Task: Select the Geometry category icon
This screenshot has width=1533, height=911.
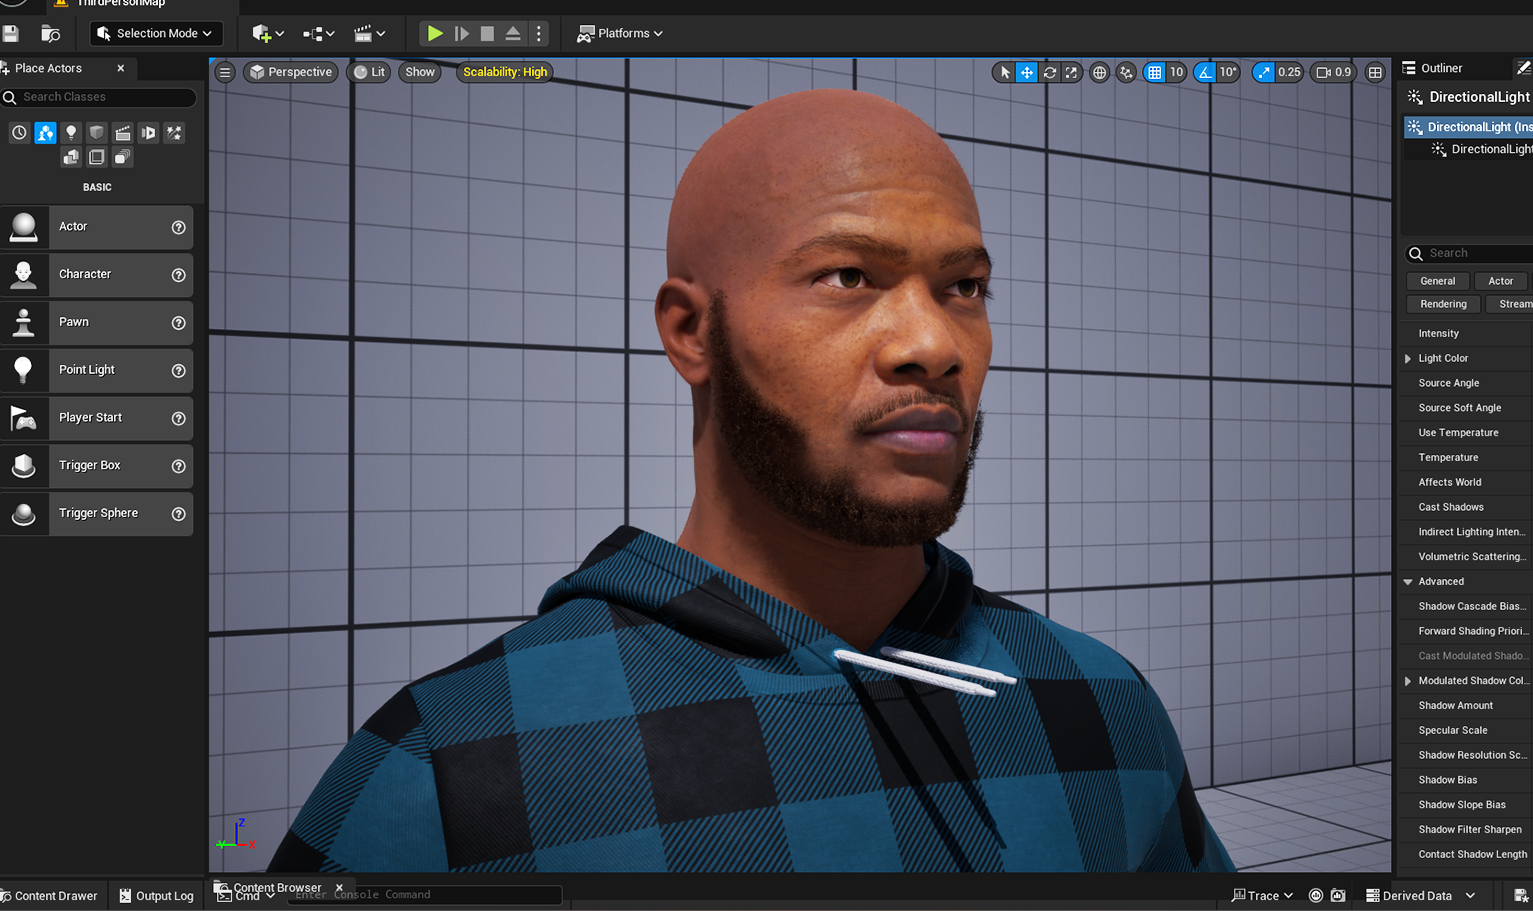Action: (71, 157)
